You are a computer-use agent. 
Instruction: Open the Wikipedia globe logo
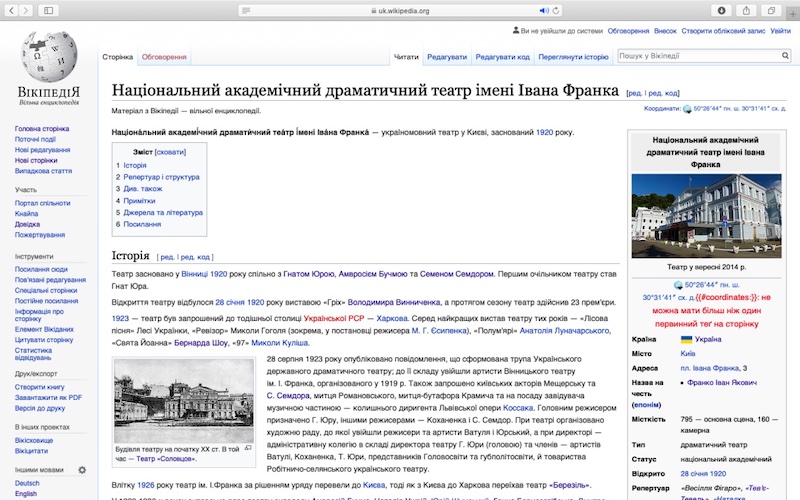tap(49, 57)
